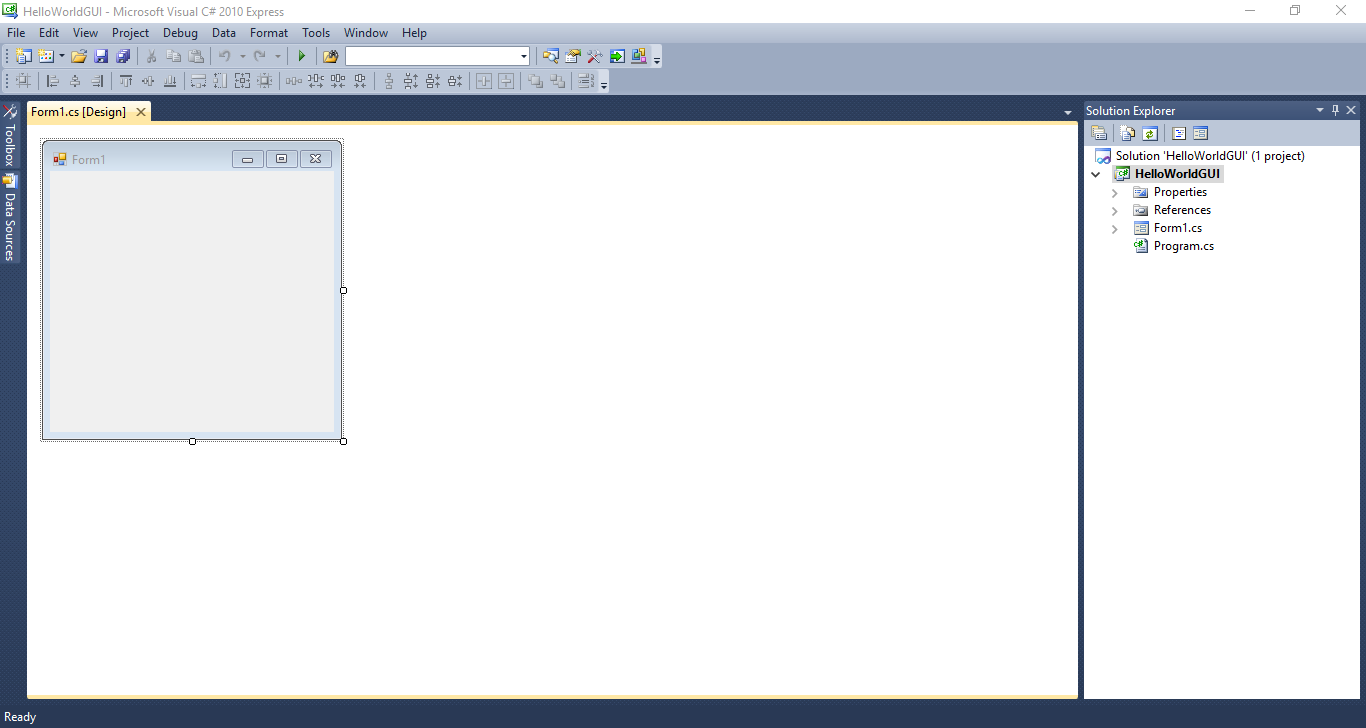This screenshot has height=728, width=1366.
Task: Open the Project menu
Action: click(130, 33)
